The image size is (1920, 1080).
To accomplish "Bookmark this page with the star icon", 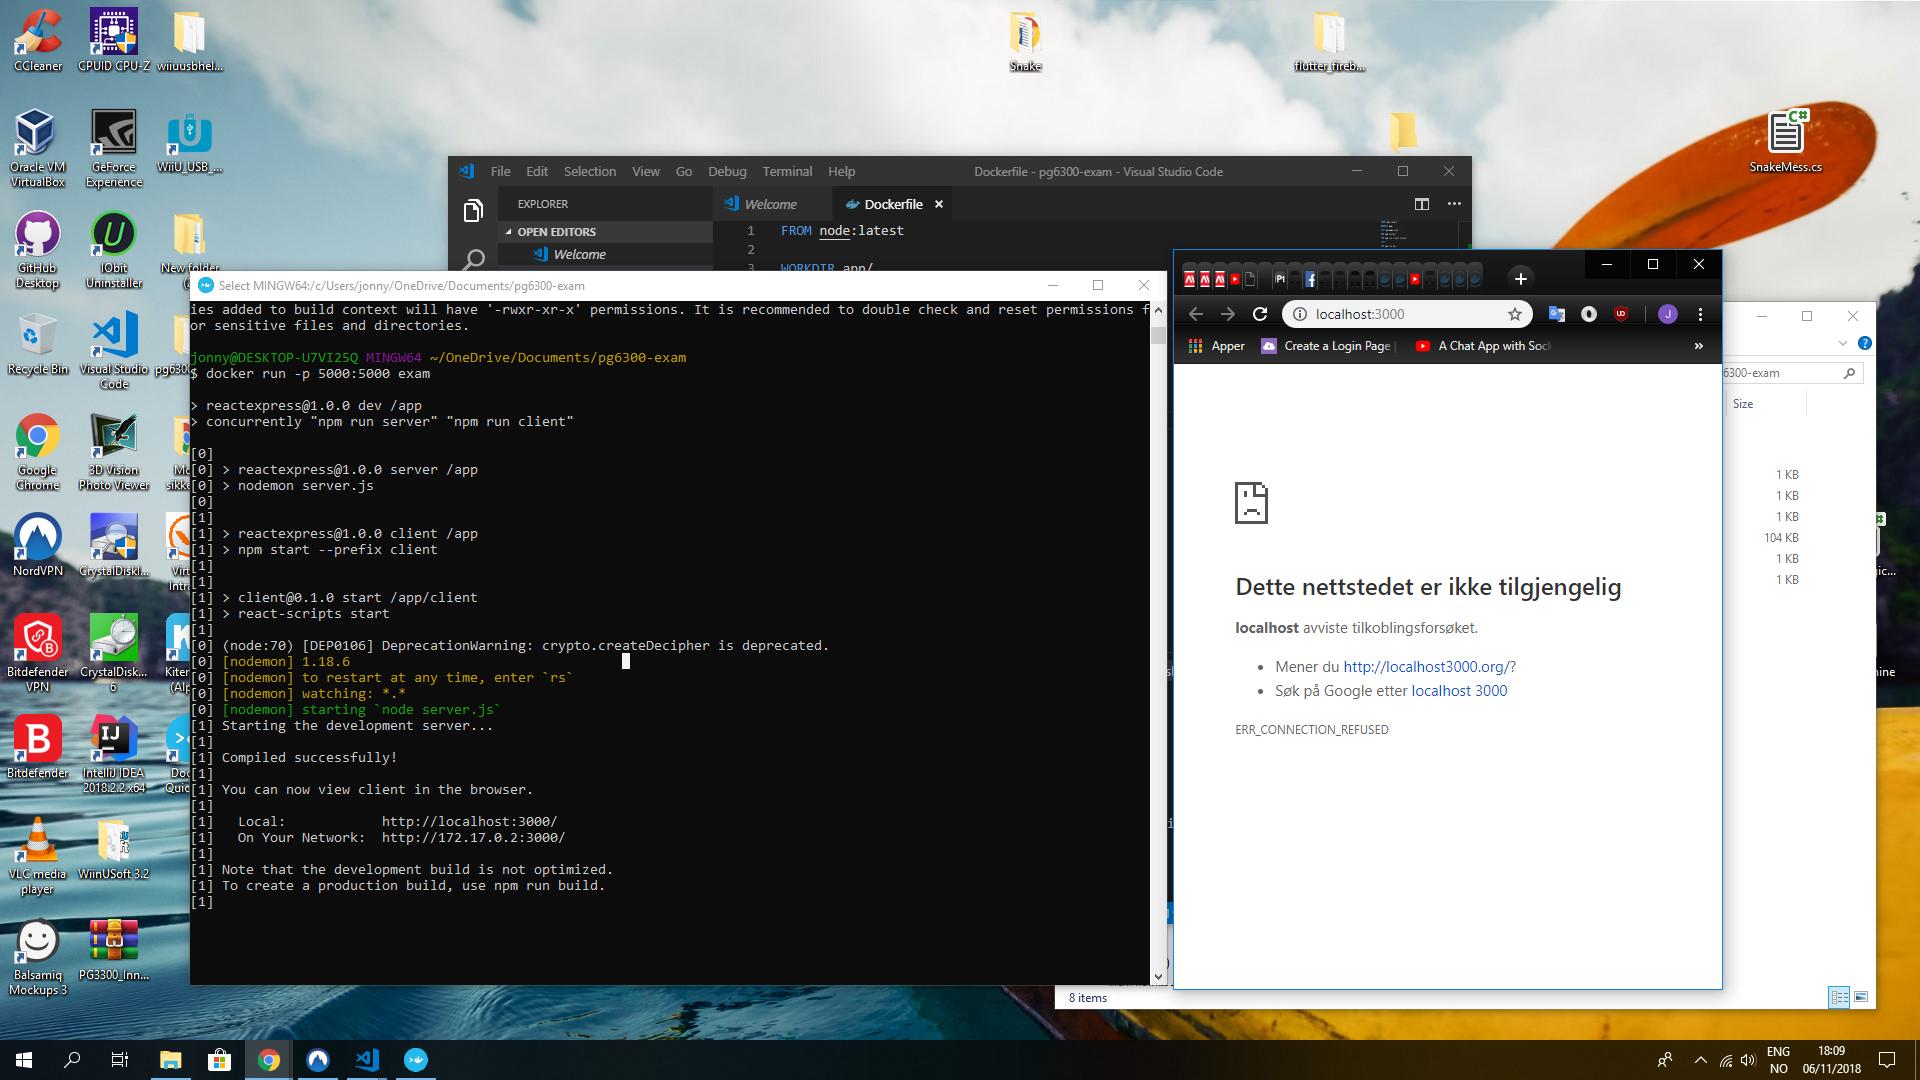I will [1515, 314].
